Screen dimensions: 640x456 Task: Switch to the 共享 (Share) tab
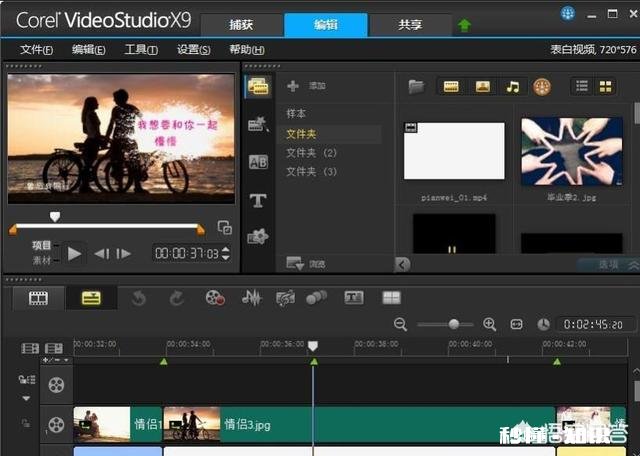coord(410,25)
